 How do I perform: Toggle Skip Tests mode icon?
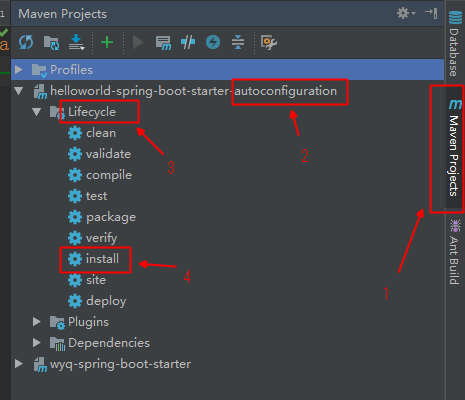click(213, 42)
